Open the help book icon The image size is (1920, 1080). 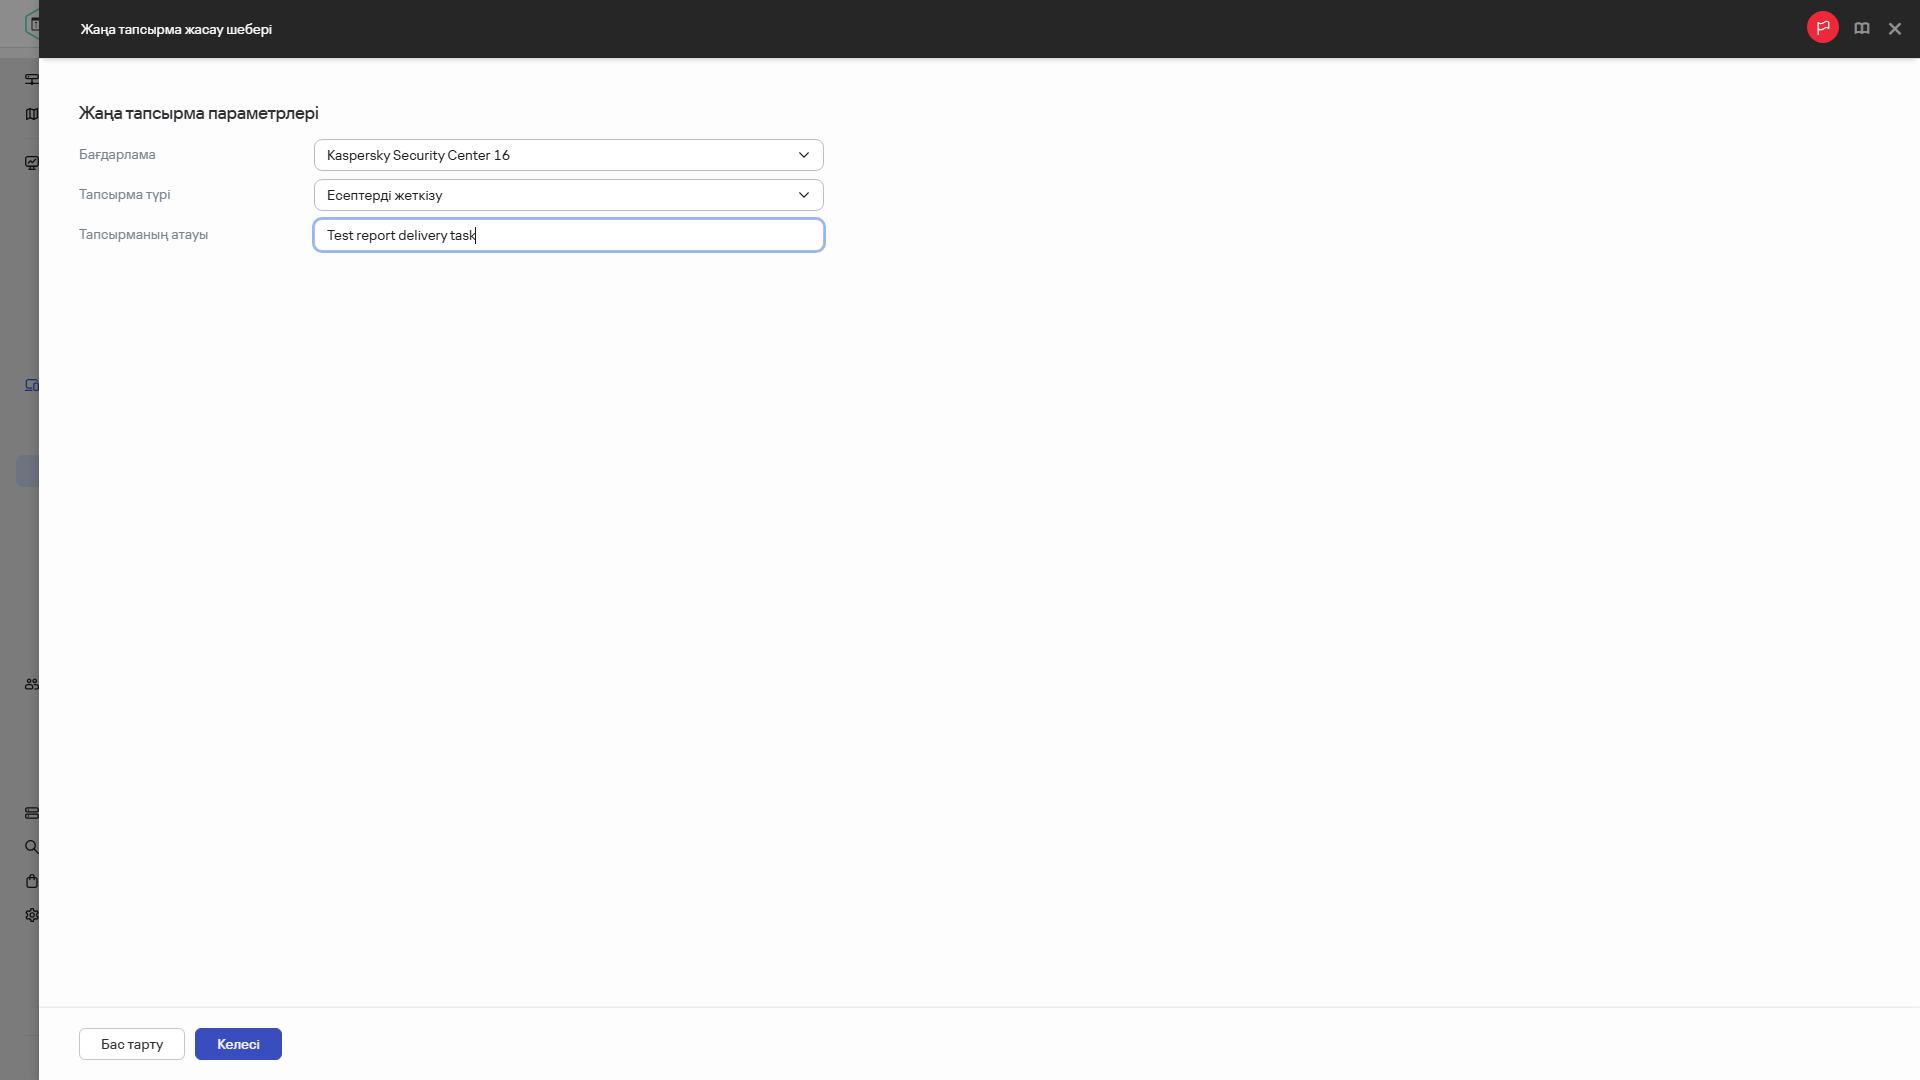click(x=1861, y=29)
